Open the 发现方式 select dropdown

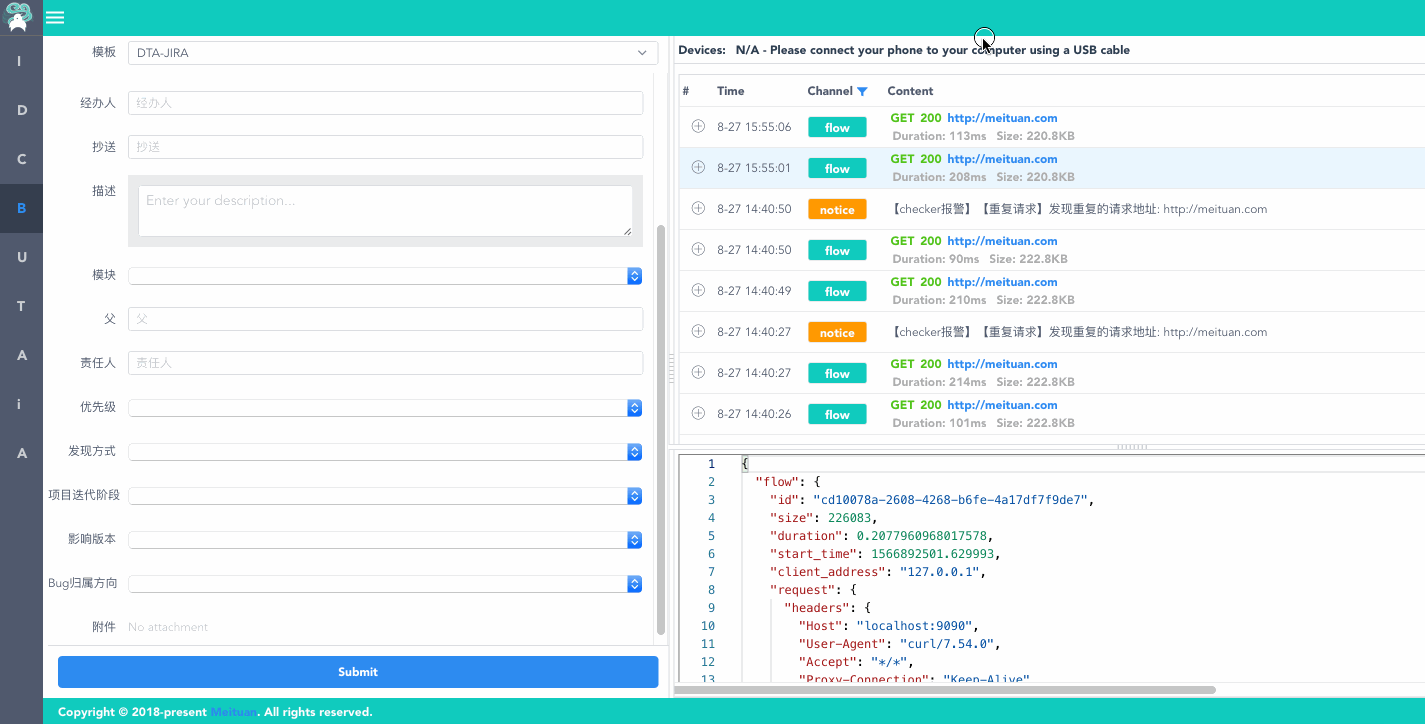point(385,452)
